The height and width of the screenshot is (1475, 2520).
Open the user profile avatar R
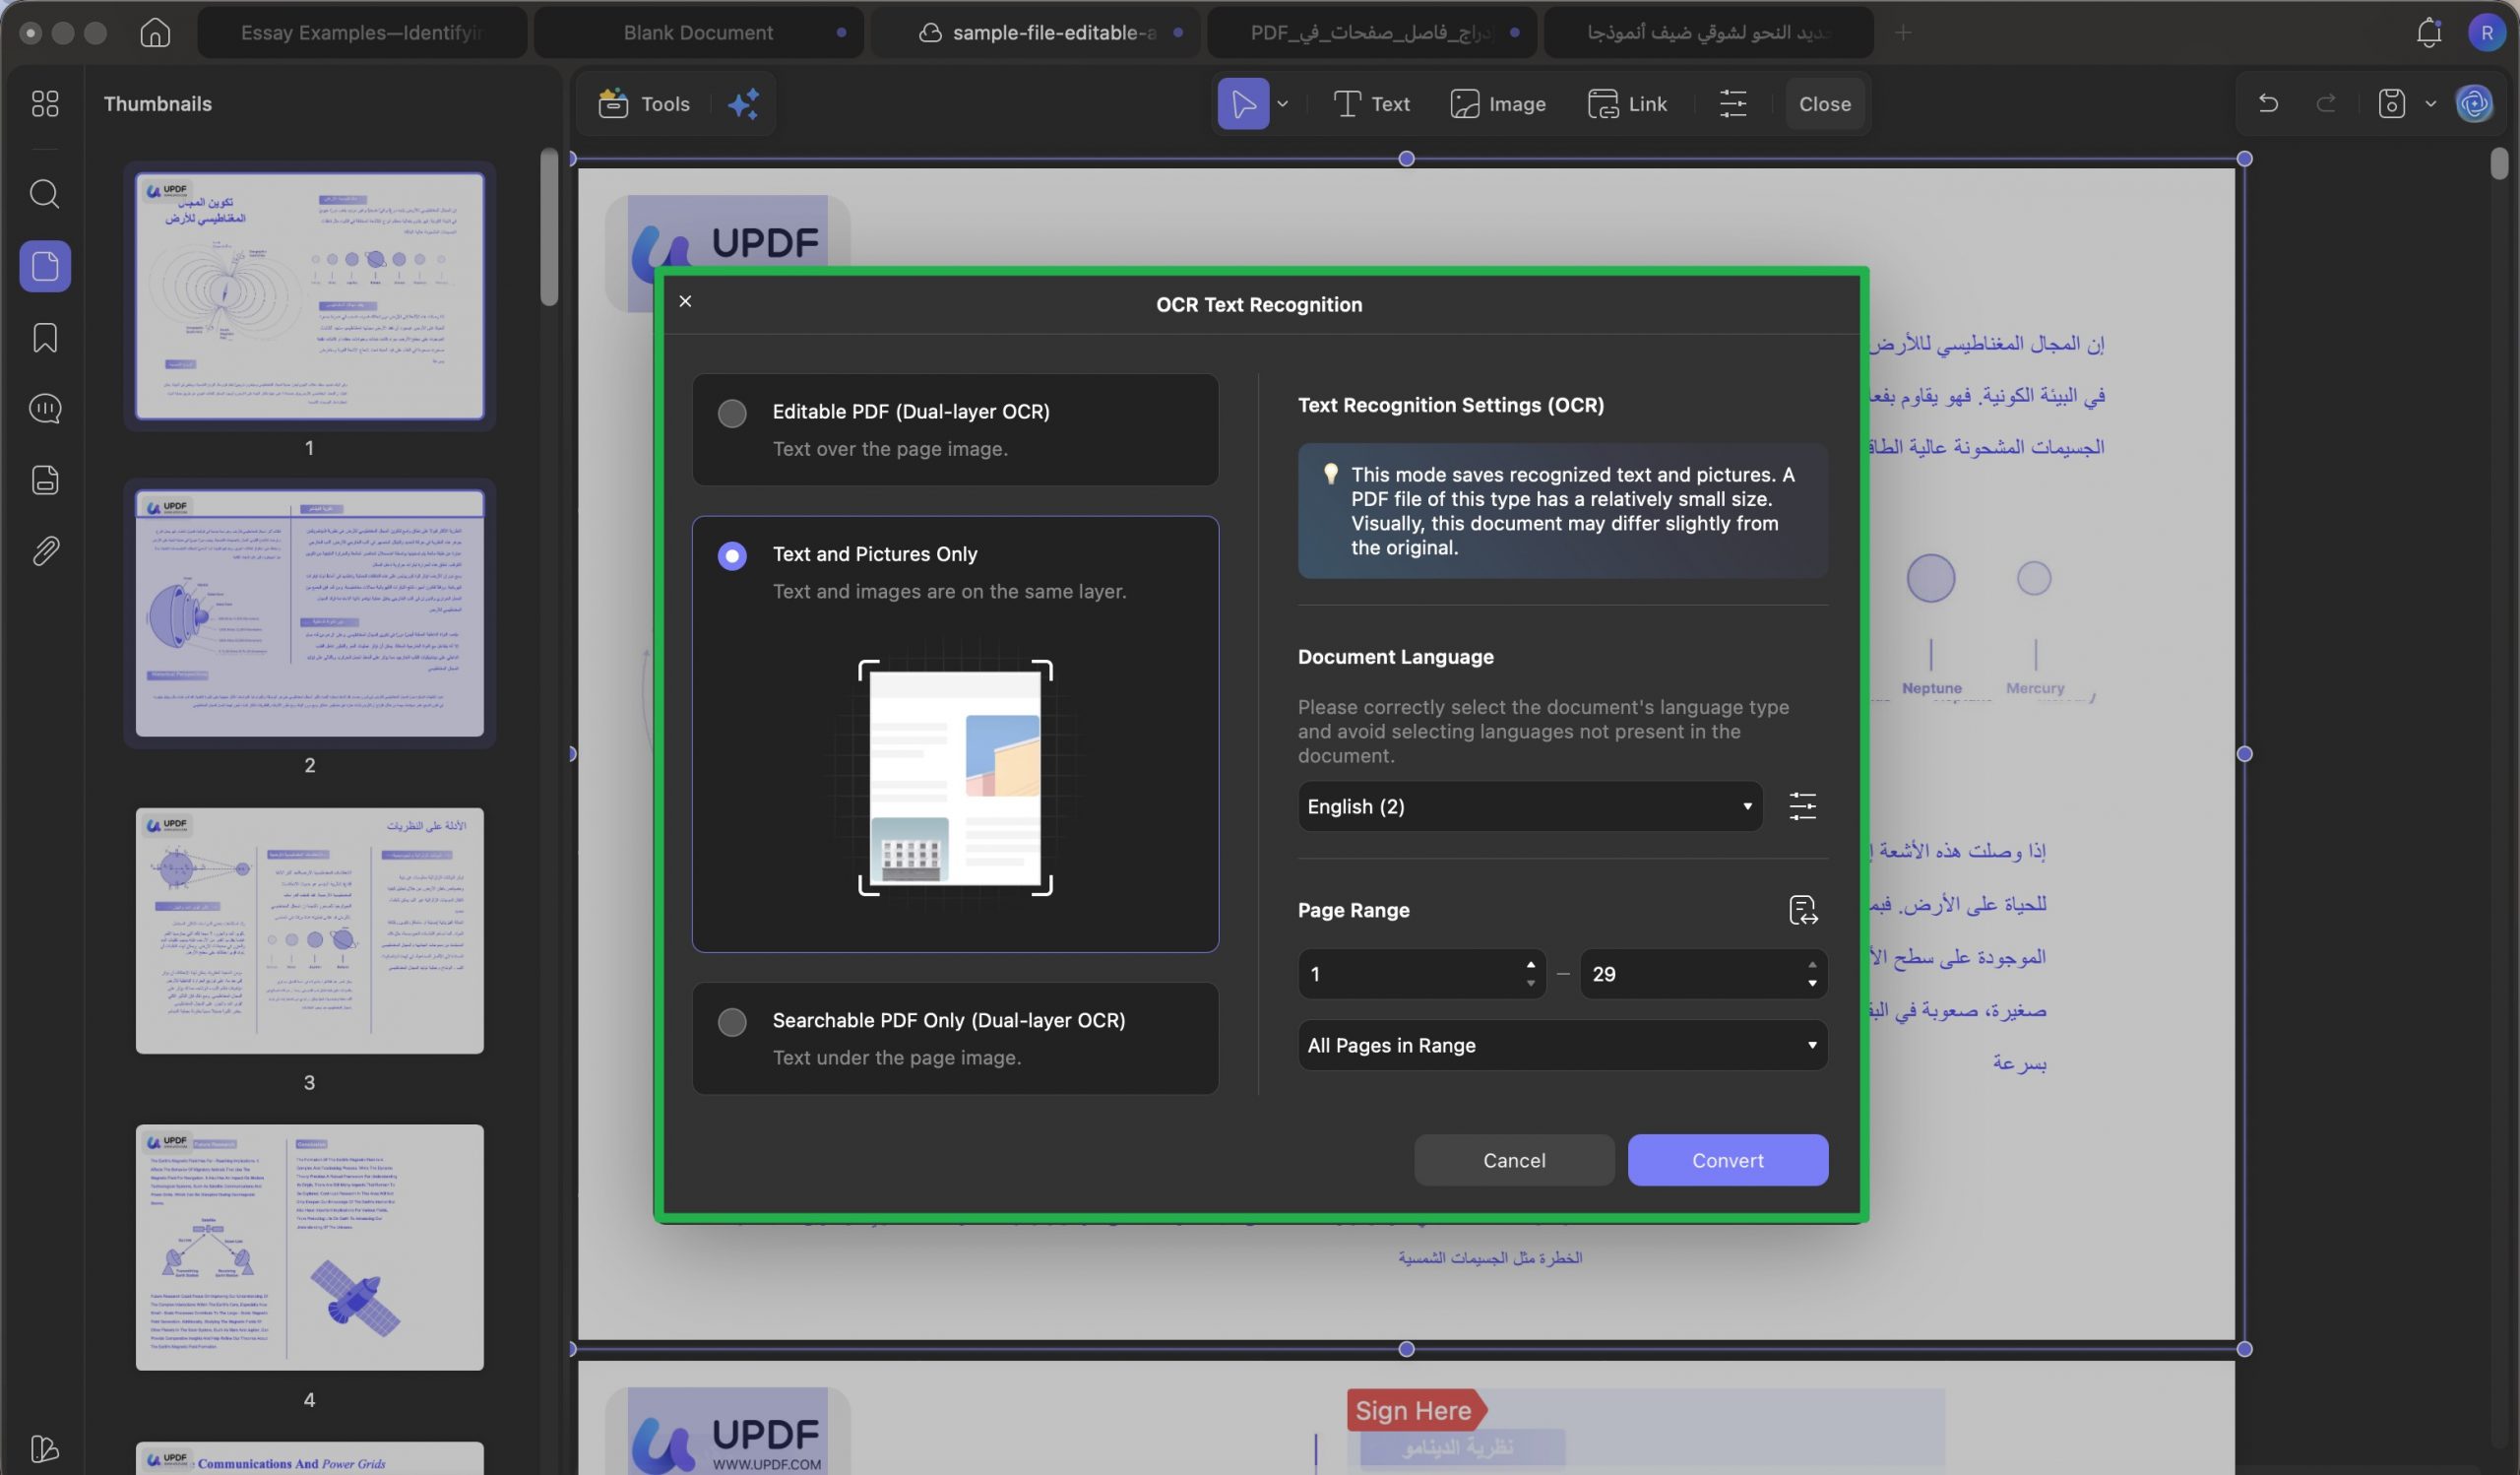2486,33
